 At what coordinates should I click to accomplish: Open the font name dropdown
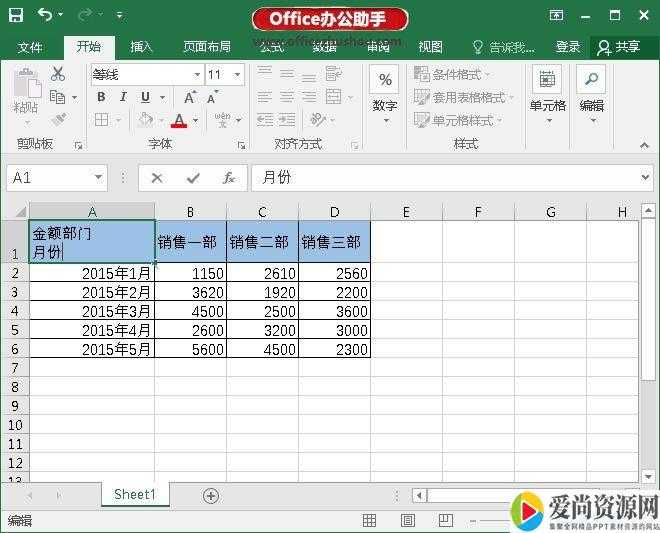tap(197, 75)
